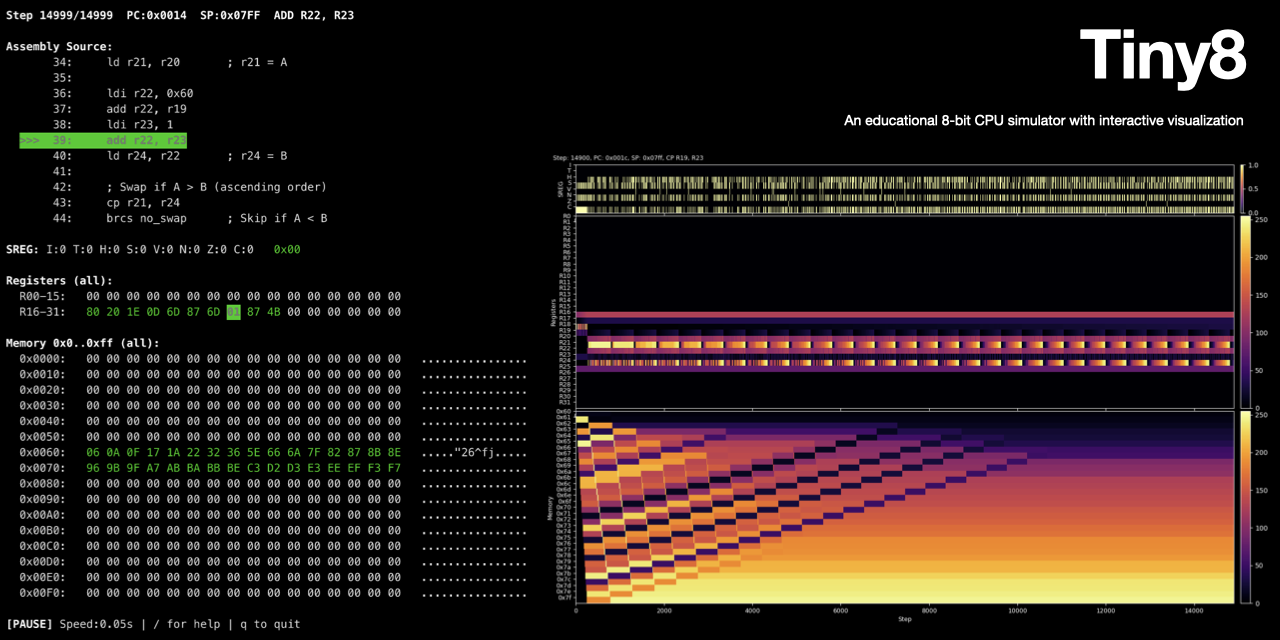Click the 'q to quit' hint
The height and width of the screenshot is (640, 1280).
pos(270,624)
